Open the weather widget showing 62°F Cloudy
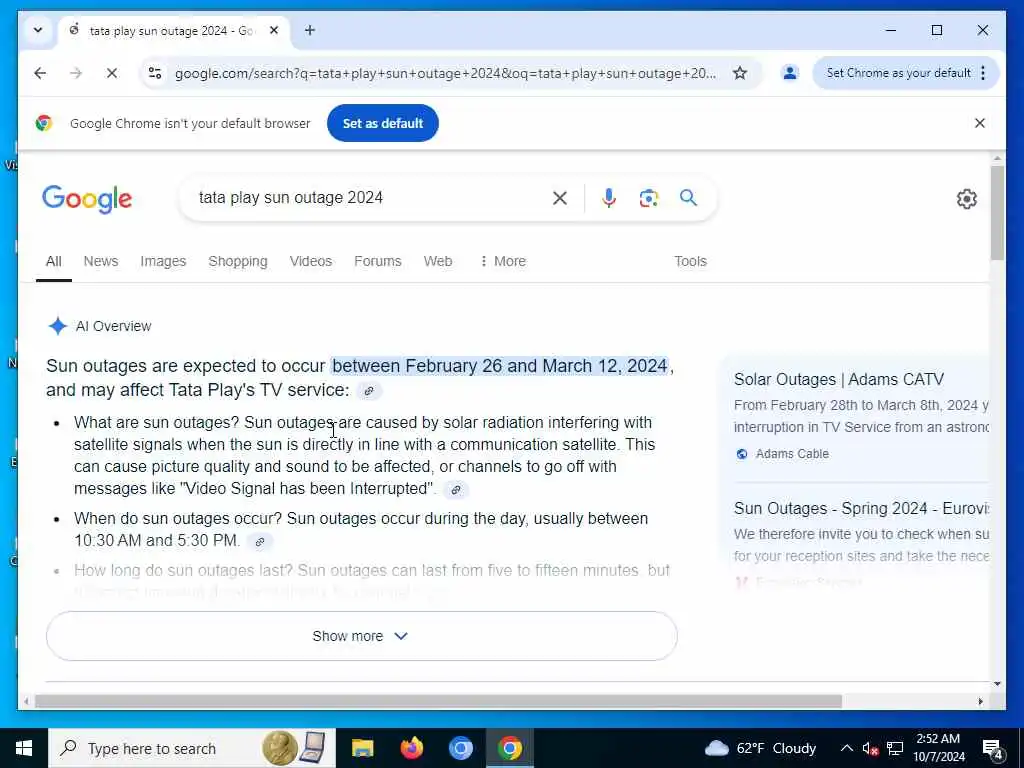Screen dimensions: 1024x768 tap(761, 748)
